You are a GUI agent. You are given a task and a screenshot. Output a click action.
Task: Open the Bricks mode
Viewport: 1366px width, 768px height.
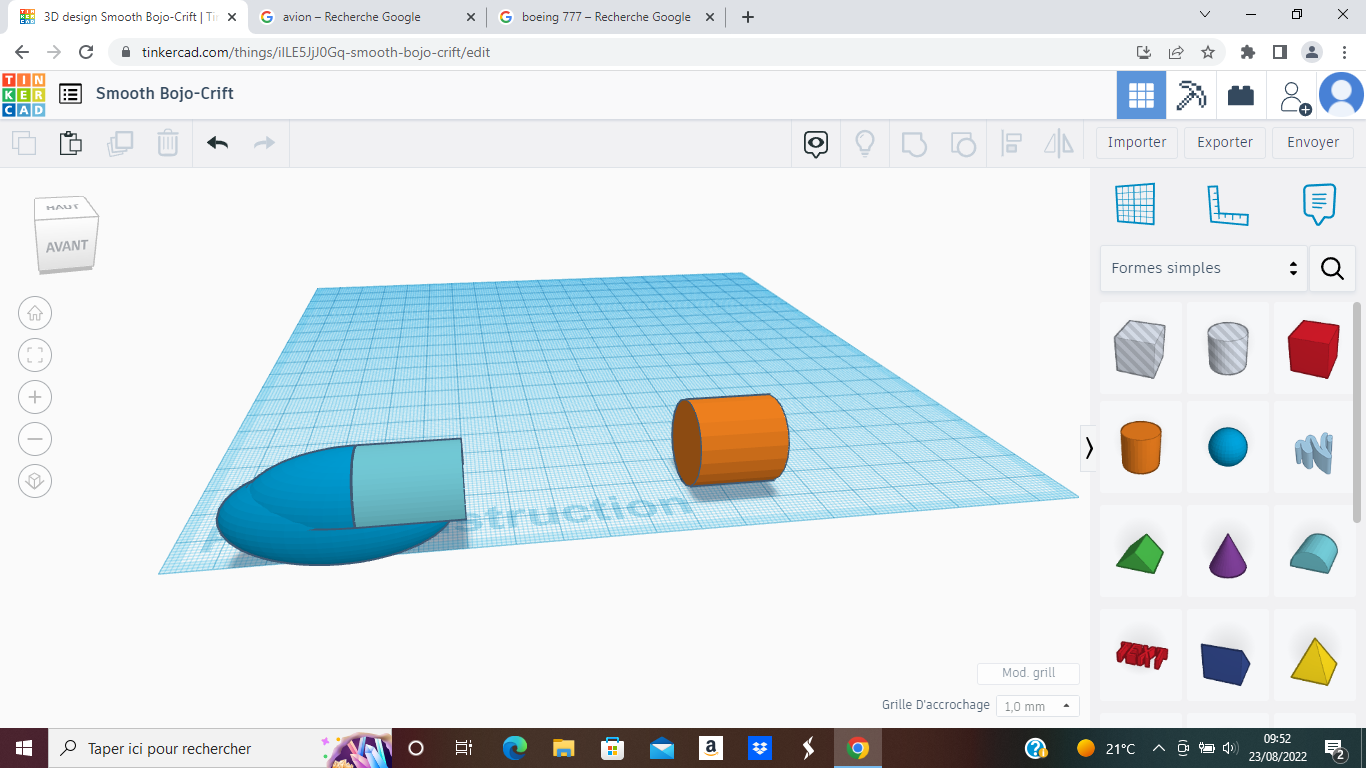(x=1241, y=95)
